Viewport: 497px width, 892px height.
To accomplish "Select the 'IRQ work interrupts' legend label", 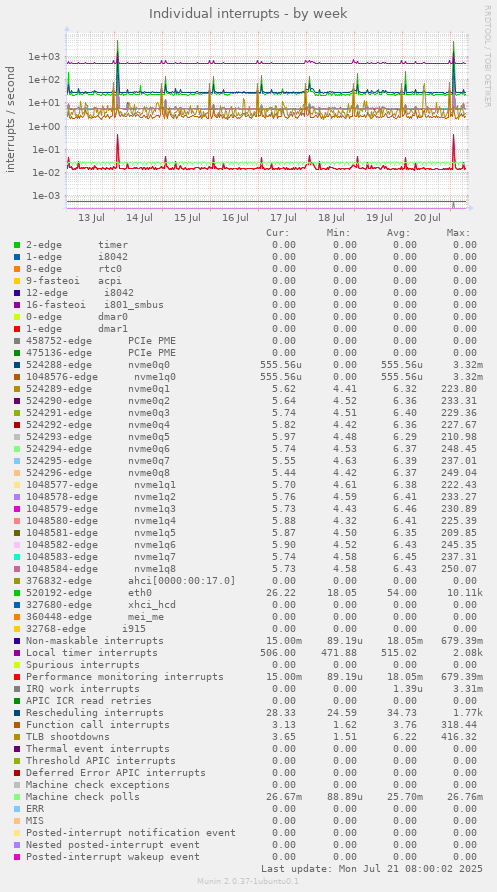I will click(83, 688).
